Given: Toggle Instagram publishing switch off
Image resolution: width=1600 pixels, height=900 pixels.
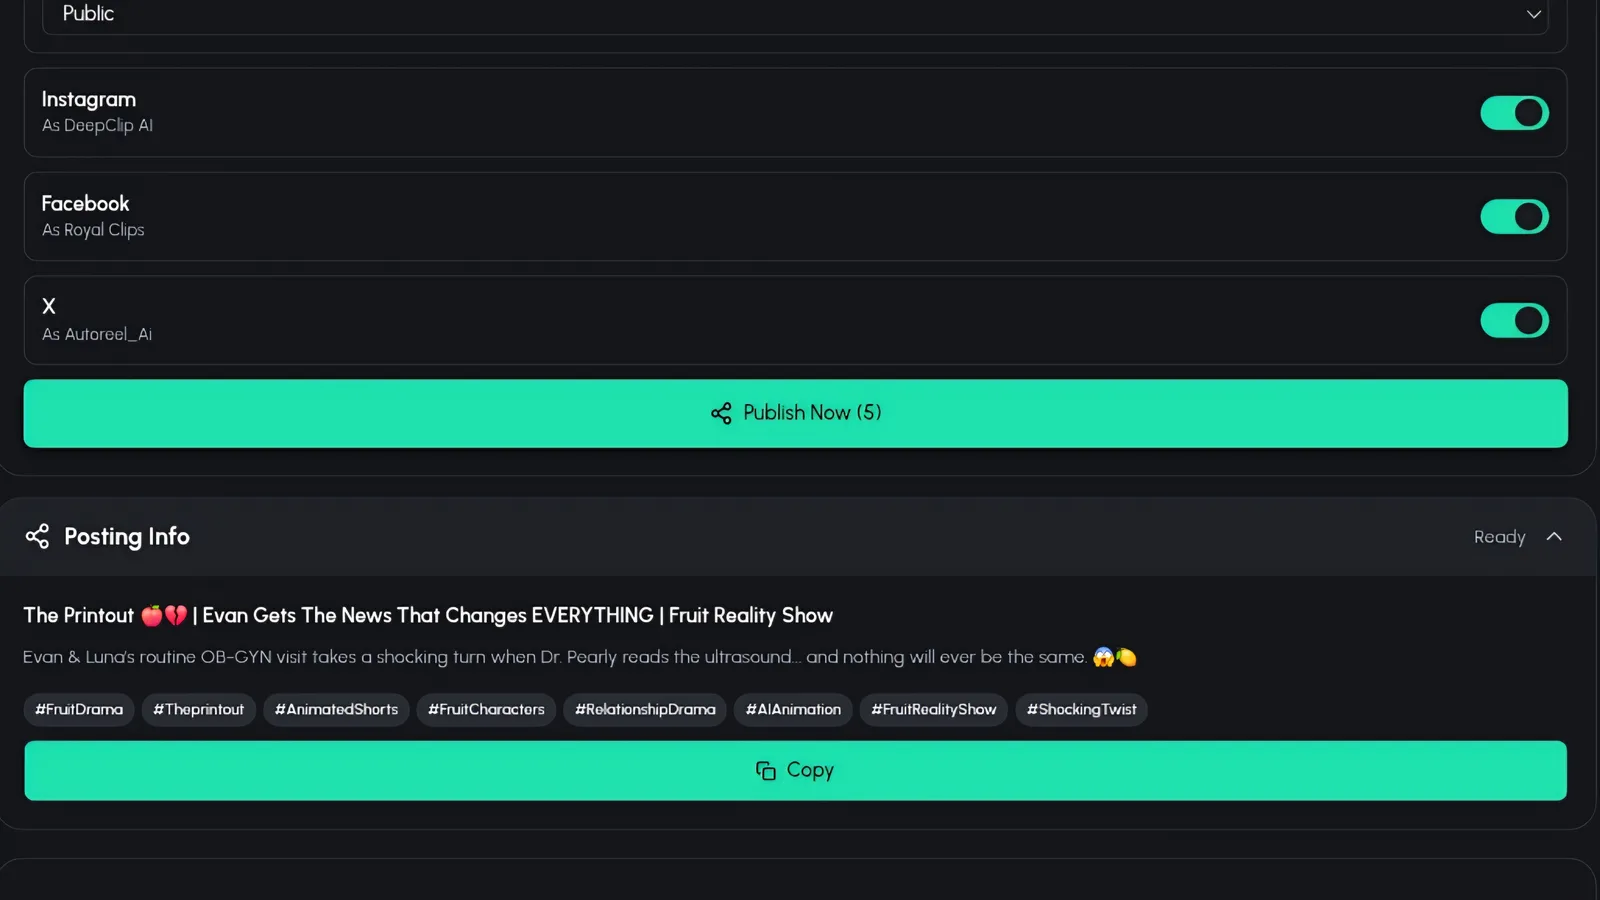Looking at the screenshot, I should coord(1514,113).
